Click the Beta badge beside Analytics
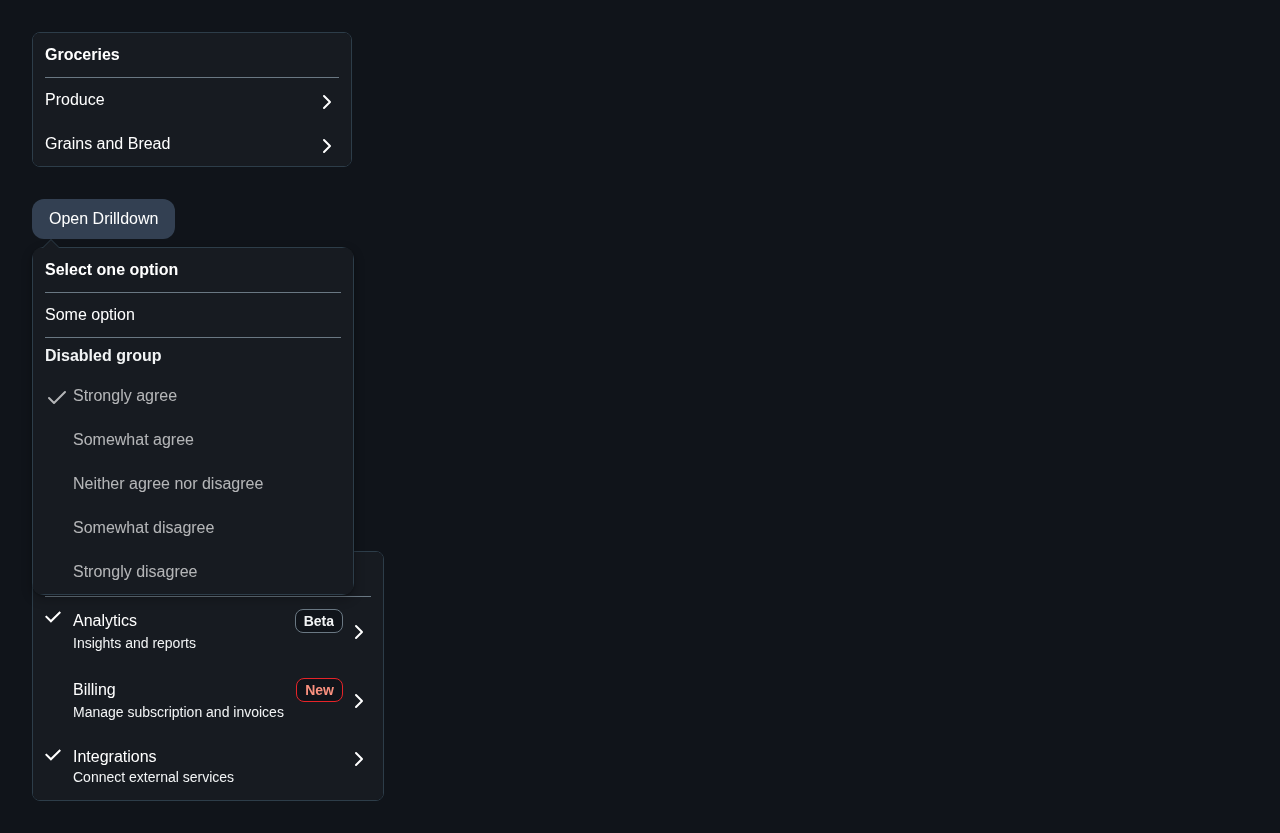This screenshot has width=1280, height=833. pyautogui.click(x=319, y=621)
